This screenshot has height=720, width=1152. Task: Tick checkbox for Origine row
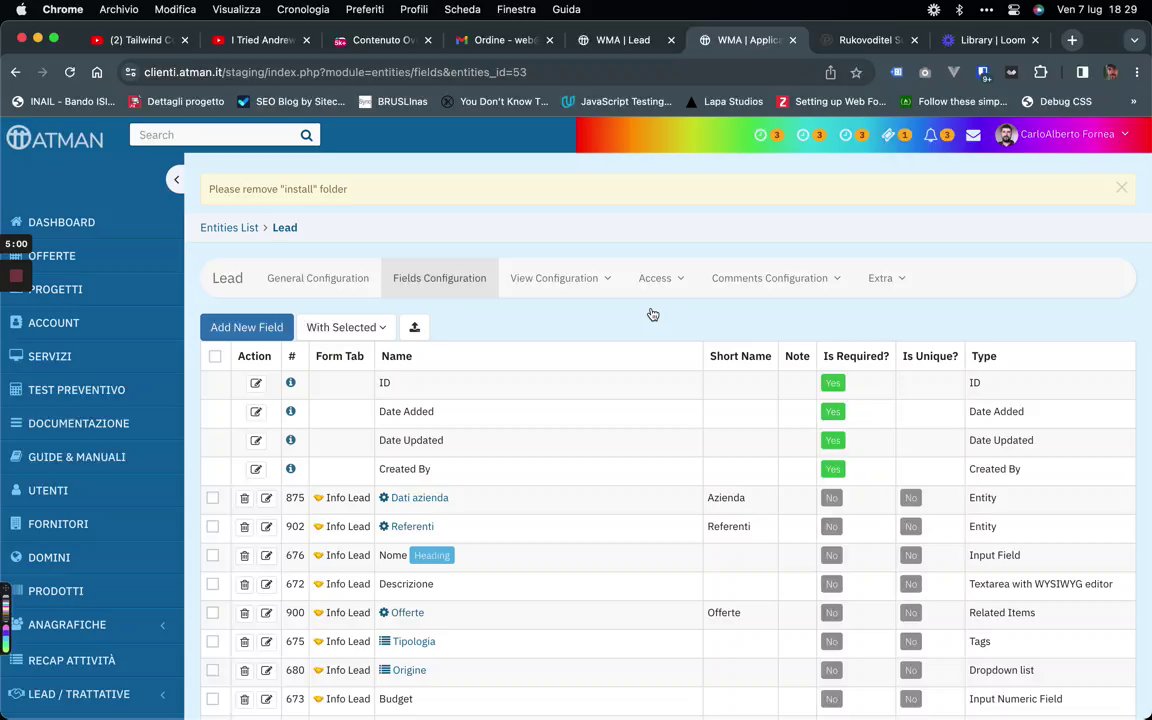212,669
